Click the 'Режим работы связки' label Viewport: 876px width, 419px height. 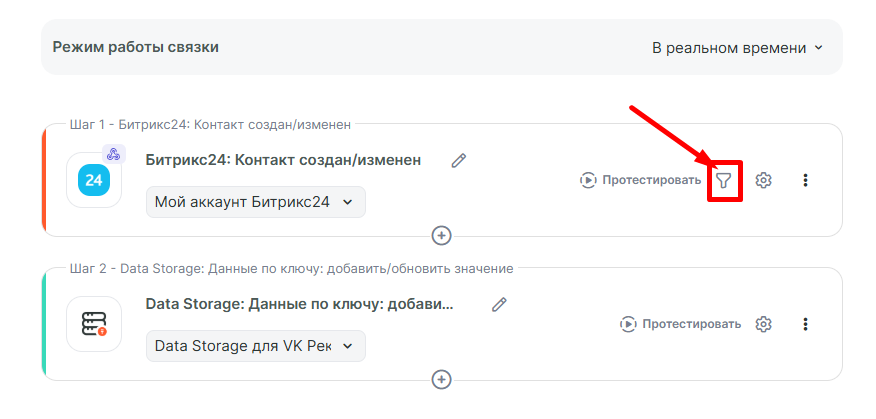click(x=136, y=47)
